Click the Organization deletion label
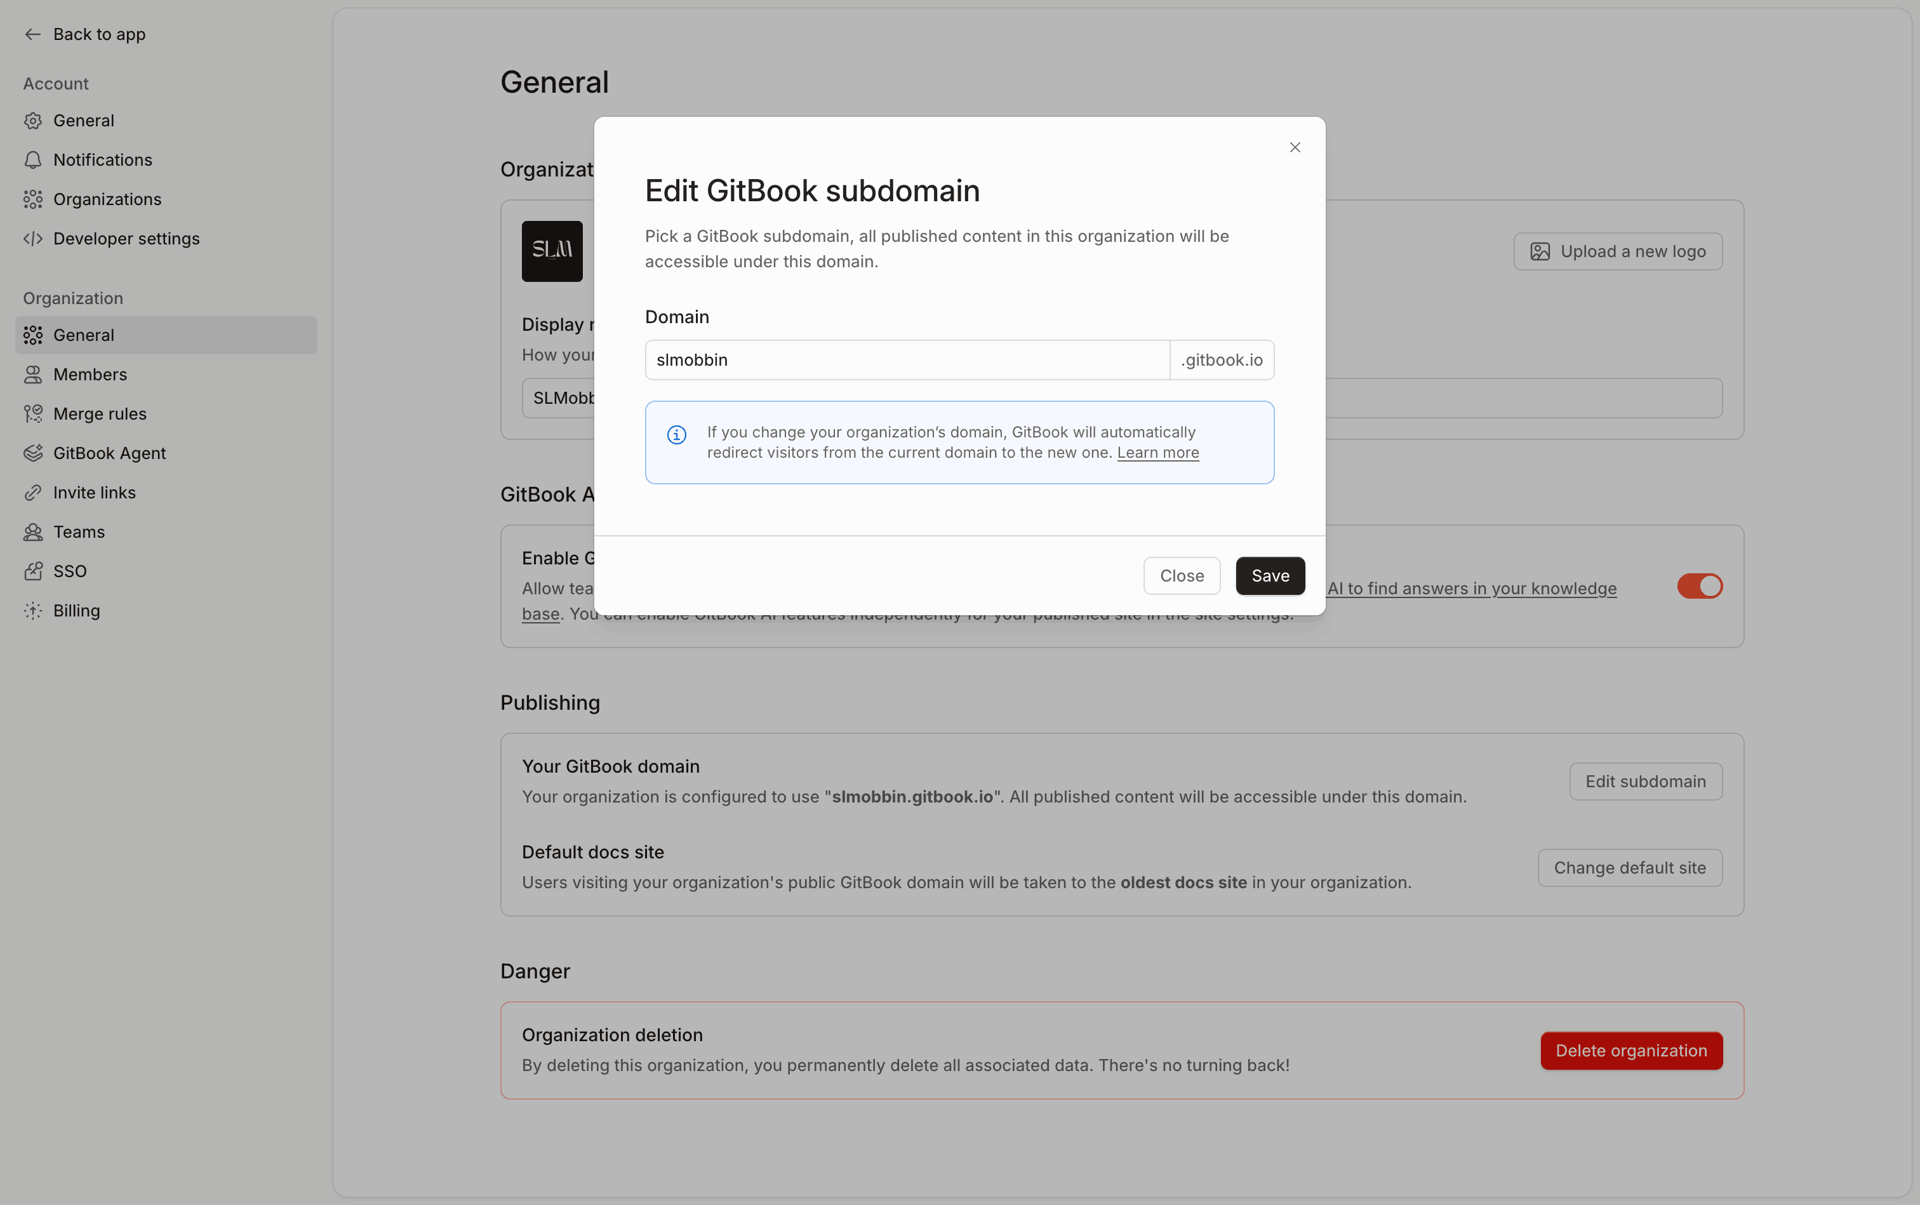1920x1205 pixels. coord(612,1036)
